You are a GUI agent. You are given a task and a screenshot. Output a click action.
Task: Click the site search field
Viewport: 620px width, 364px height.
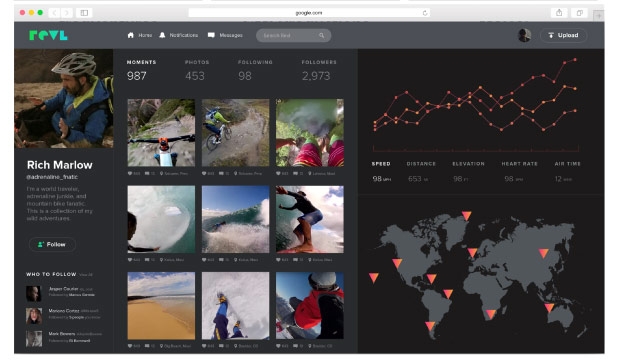pos(293,36)
